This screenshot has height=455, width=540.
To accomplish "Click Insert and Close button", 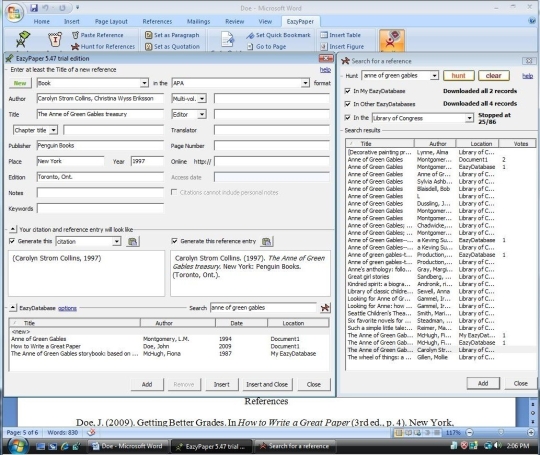I will [267, 384].
